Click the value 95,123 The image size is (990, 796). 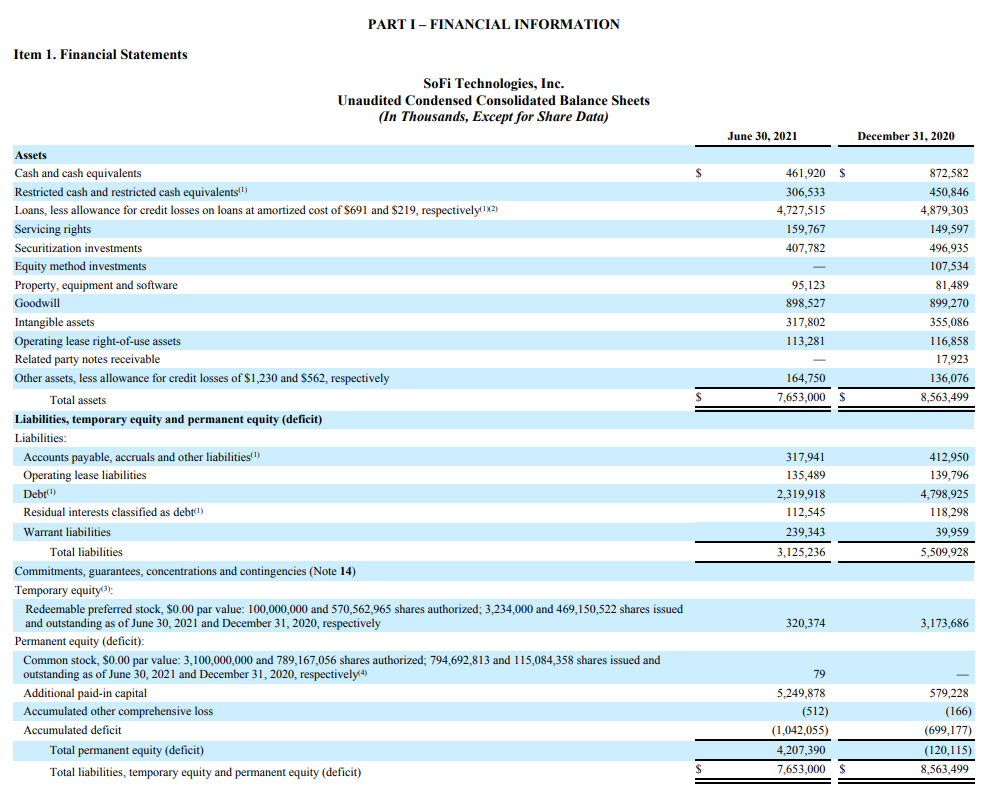point(808,285)
